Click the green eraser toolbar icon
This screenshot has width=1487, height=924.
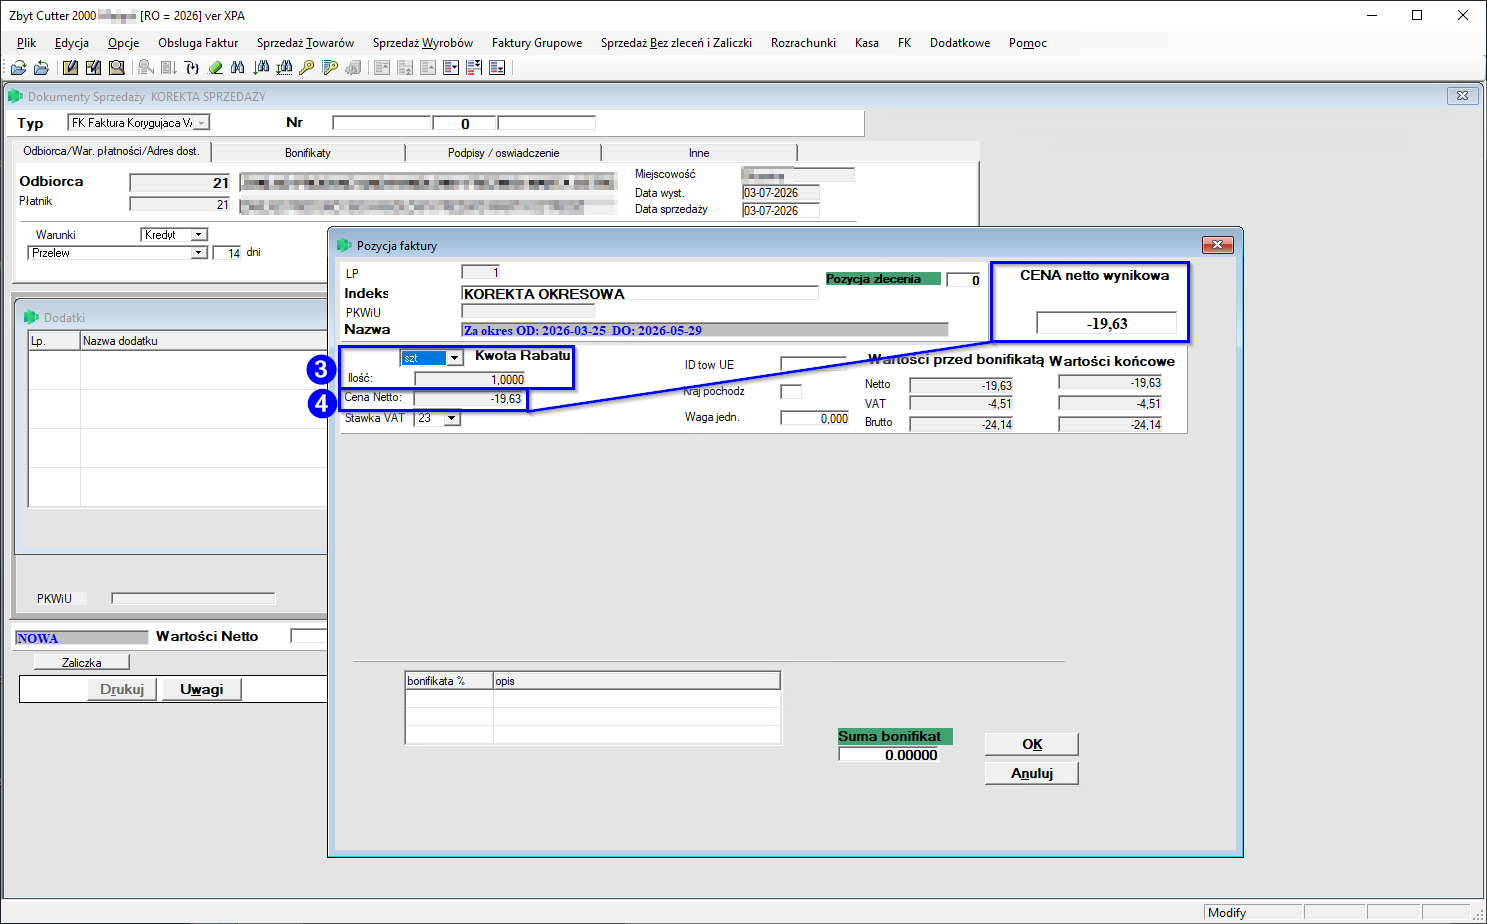[x=215, y=68]
